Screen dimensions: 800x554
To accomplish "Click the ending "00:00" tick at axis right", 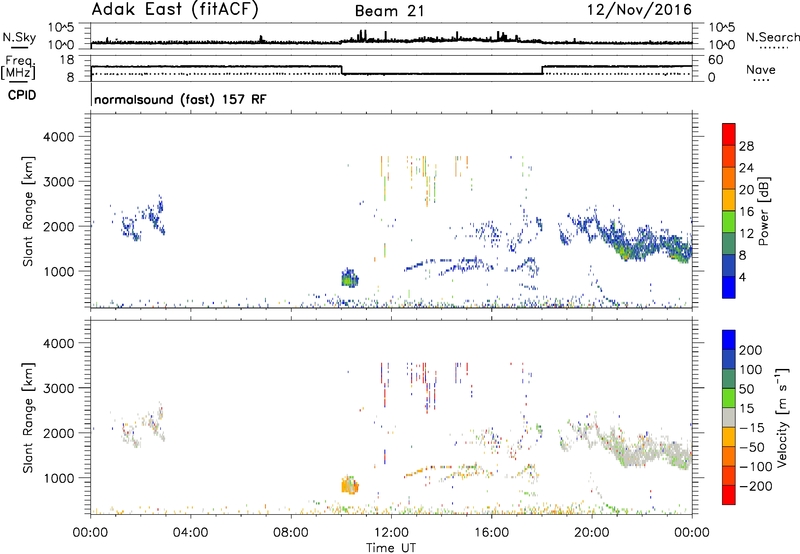I will point(692,533).
